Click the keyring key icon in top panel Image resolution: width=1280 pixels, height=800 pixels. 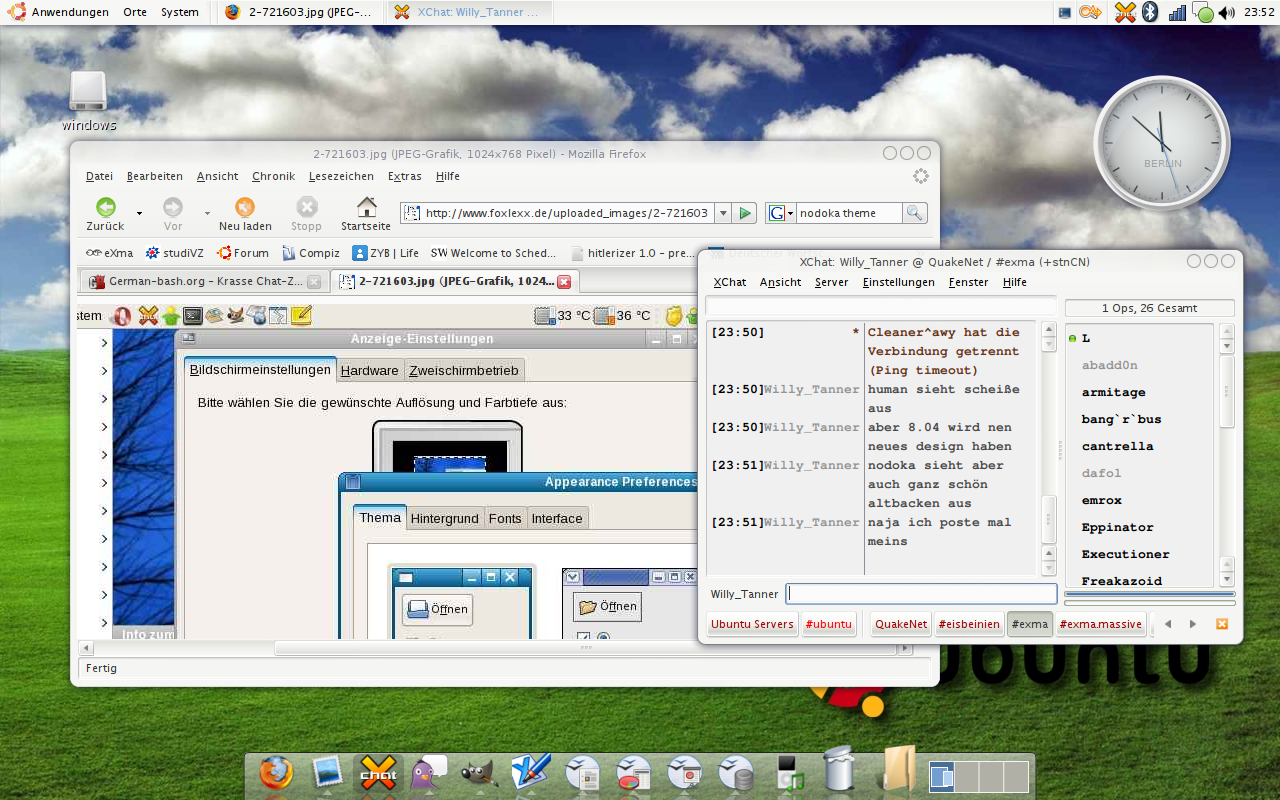click(1090, 12)
